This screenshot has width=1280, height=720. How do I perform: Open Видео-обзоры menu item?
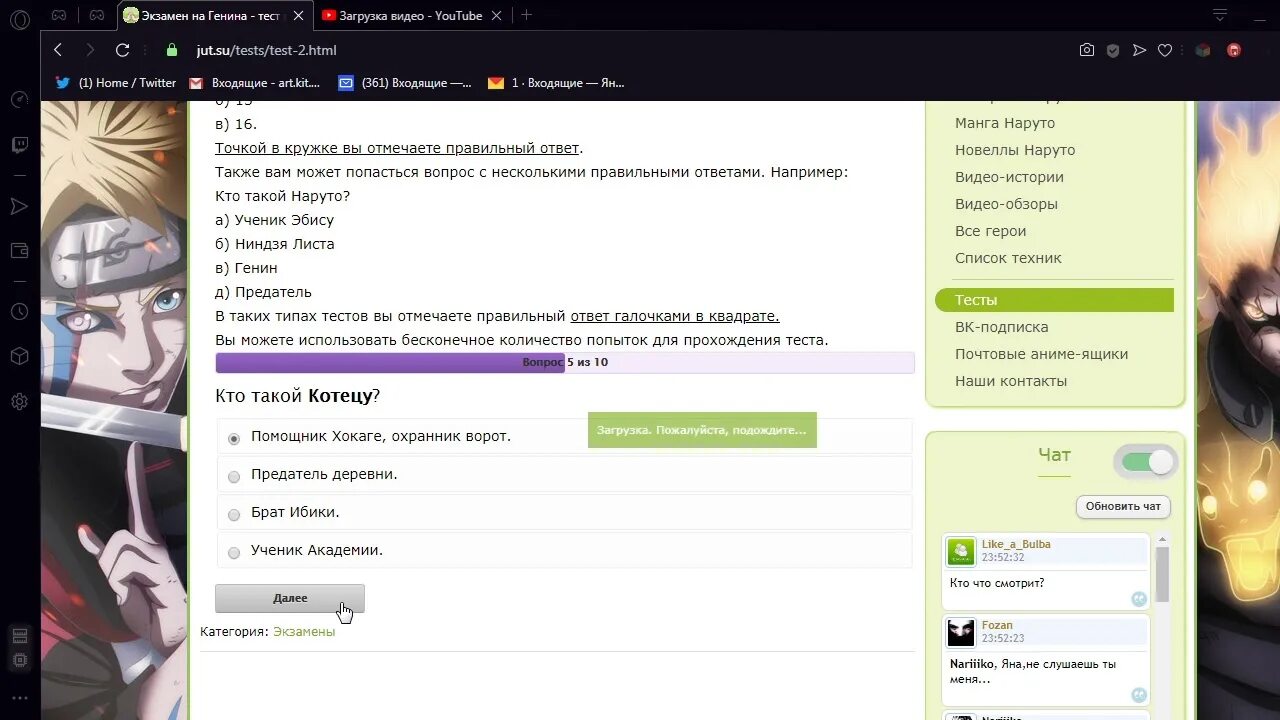(x=1006, y=204)
